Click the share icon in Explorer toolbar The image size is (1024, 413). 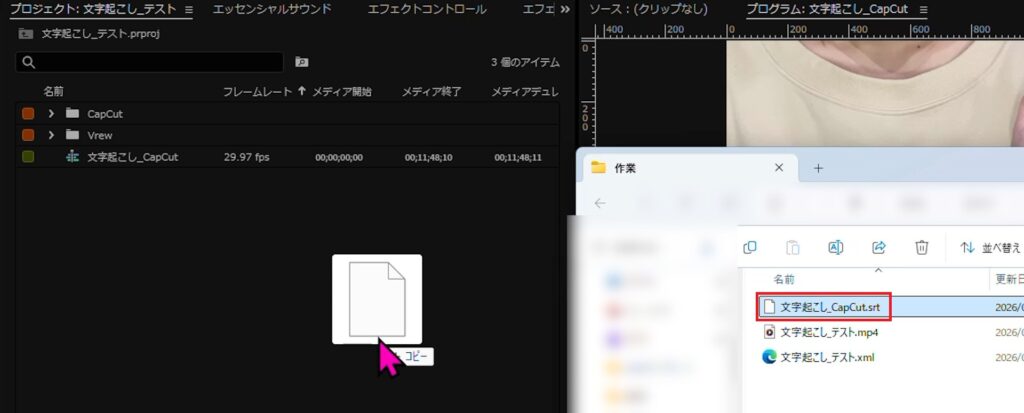(879, 247)
